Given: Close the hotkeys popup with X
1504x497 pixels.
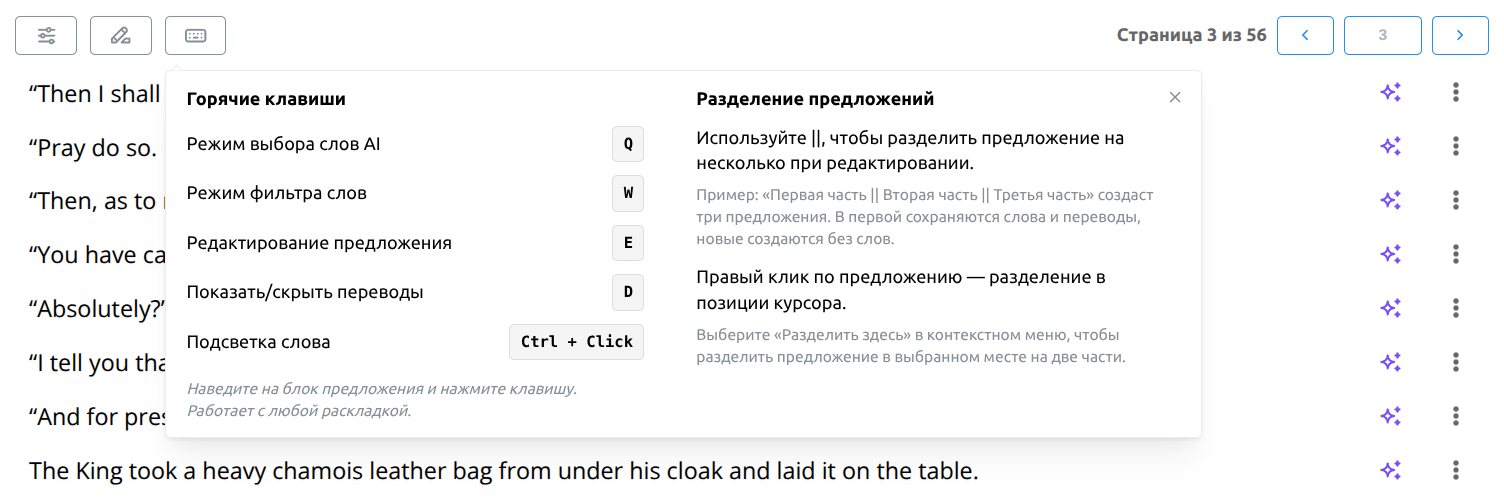Looking at the screenshot, I should [x=1175, y=98].
